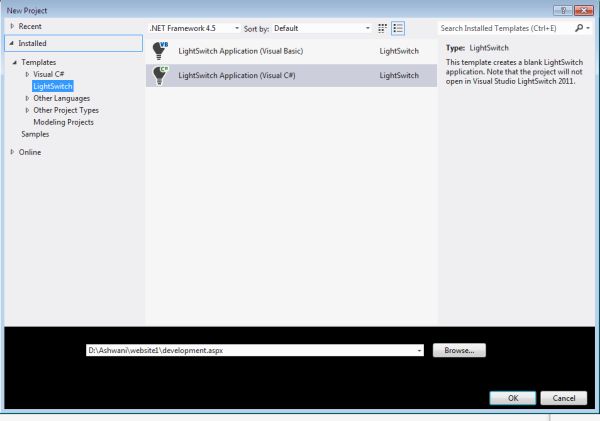Click the LightSwitch category text of Visual Basic row
This screenshot has height=421, width=600.
coord(399,51)
